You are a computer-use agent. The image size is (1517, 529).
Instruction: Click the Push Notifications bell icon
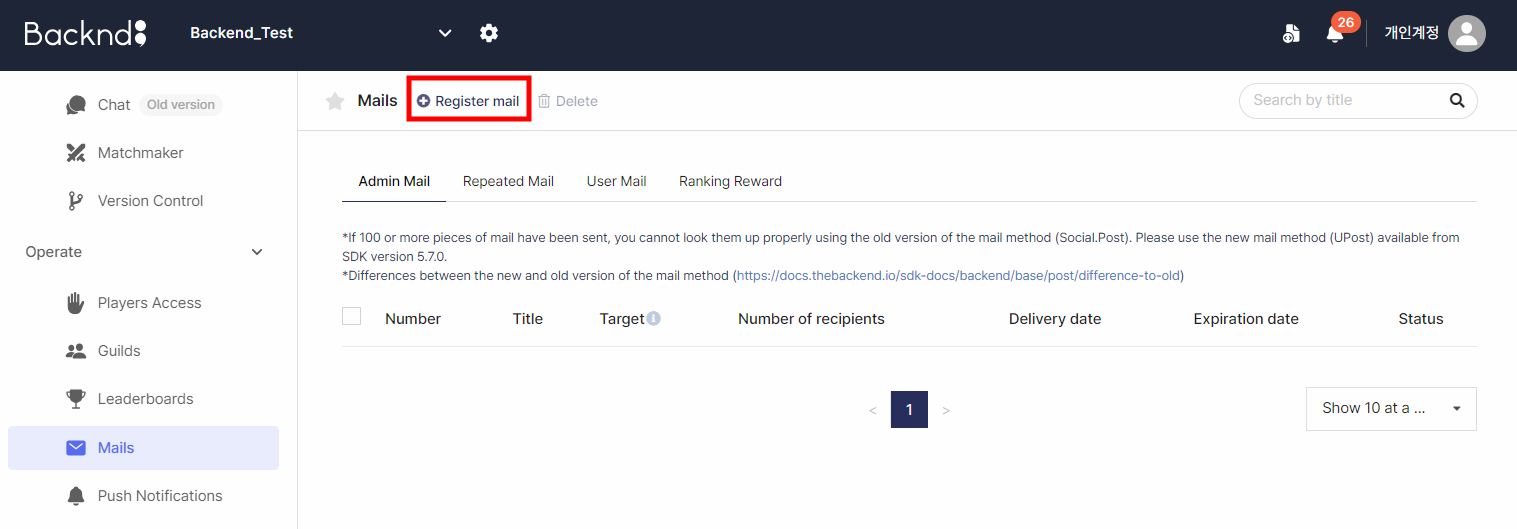(76, 496)
